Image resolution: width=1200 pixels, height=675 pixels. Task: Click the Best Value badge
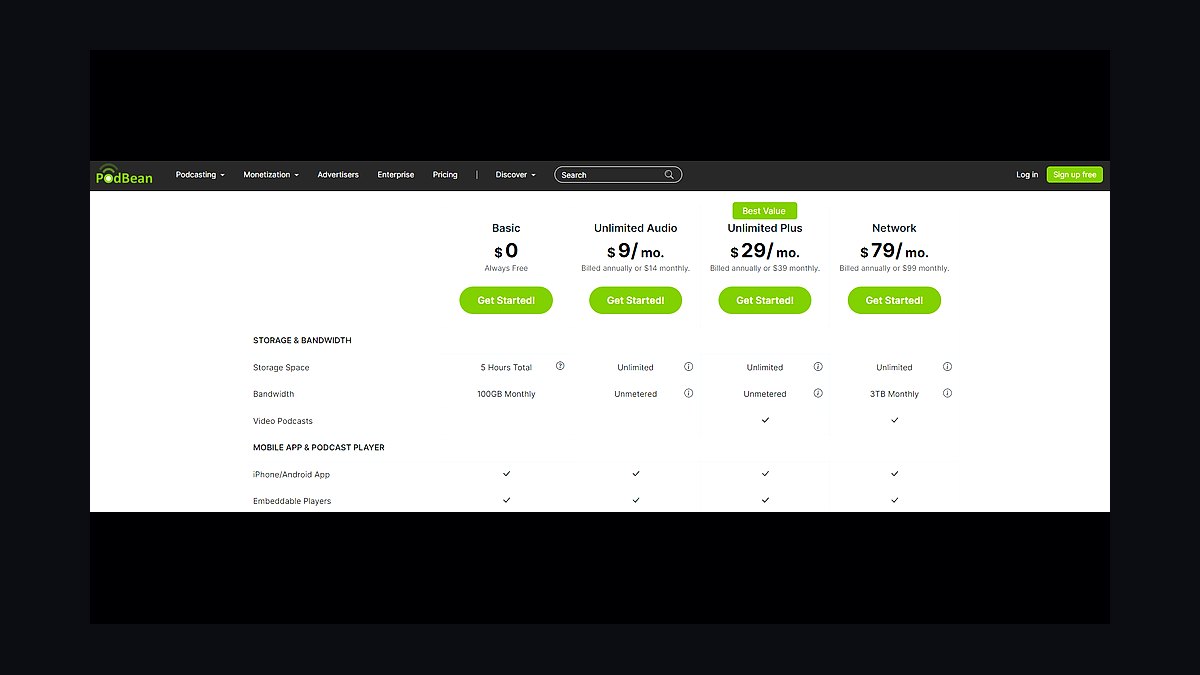pyautogui.click(x=765, y=211)
